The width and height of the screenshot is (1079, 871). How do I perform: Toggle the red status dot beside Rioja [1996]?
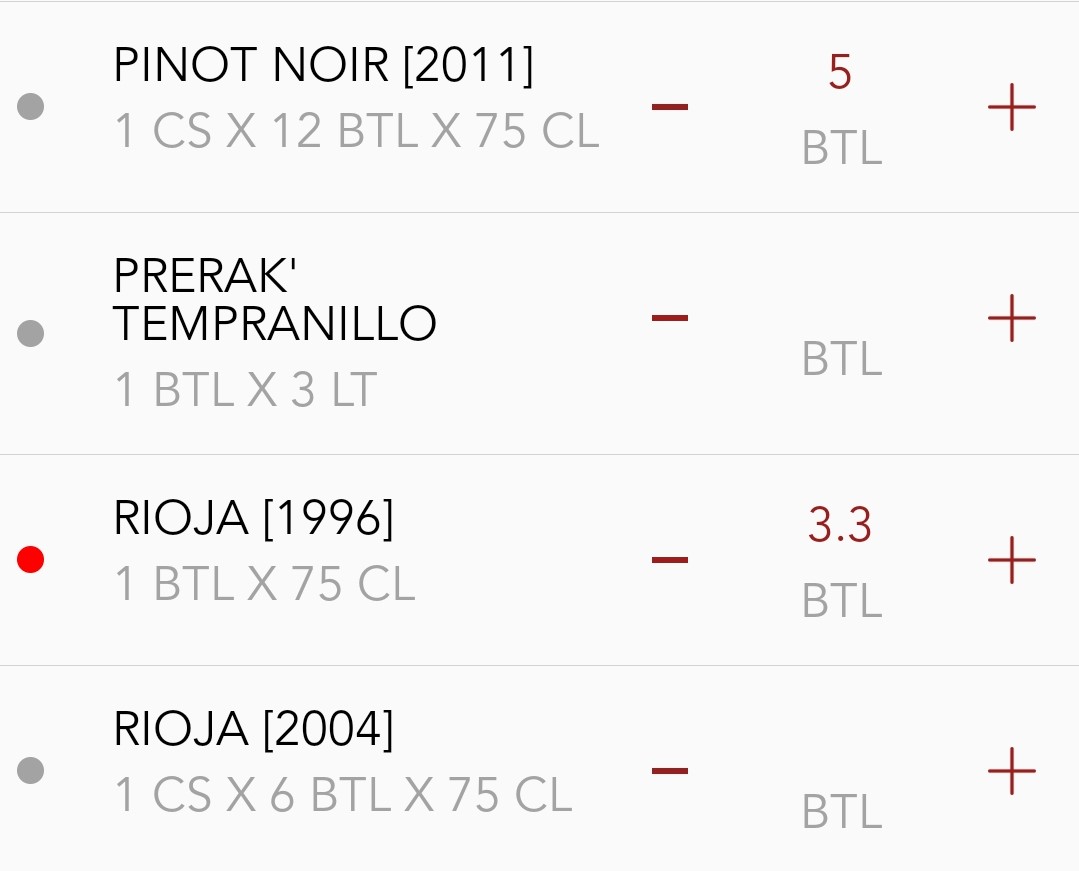(x=31, y=560)
